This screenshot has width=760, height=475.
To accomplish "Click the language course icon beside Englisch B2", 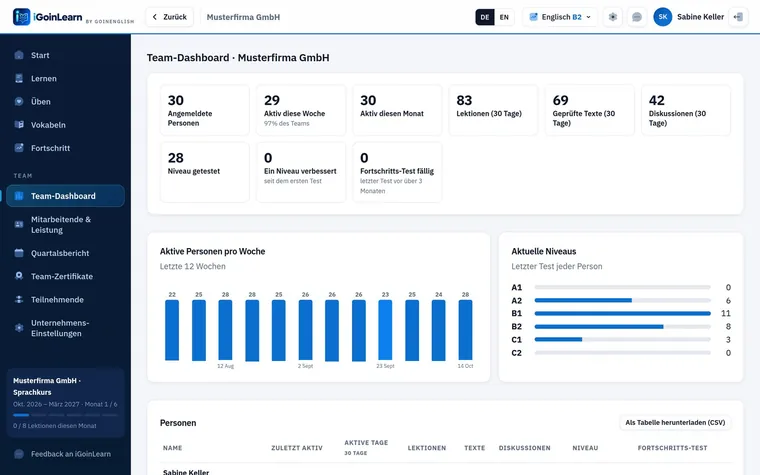I will tap(533, 17).
